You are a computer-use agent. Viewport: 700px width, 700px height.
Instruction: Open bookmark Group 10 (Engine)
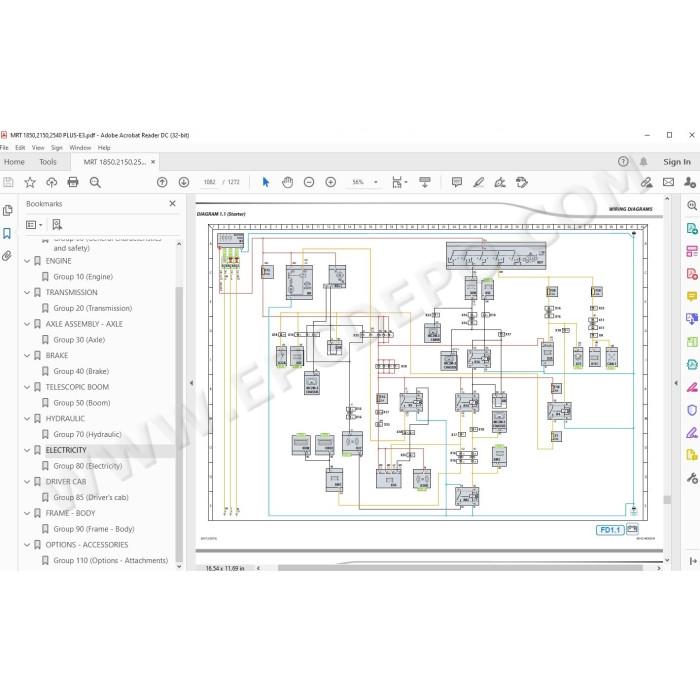coord(83,277)
